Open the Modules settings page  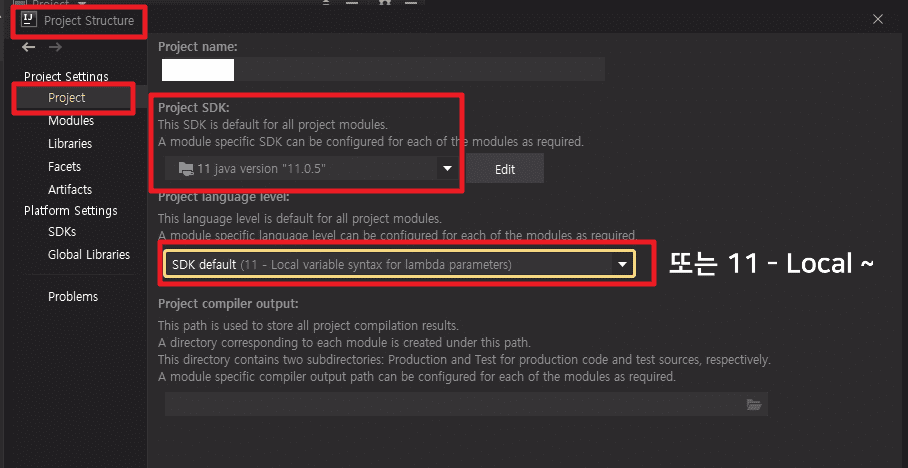(x=71, y=120)
